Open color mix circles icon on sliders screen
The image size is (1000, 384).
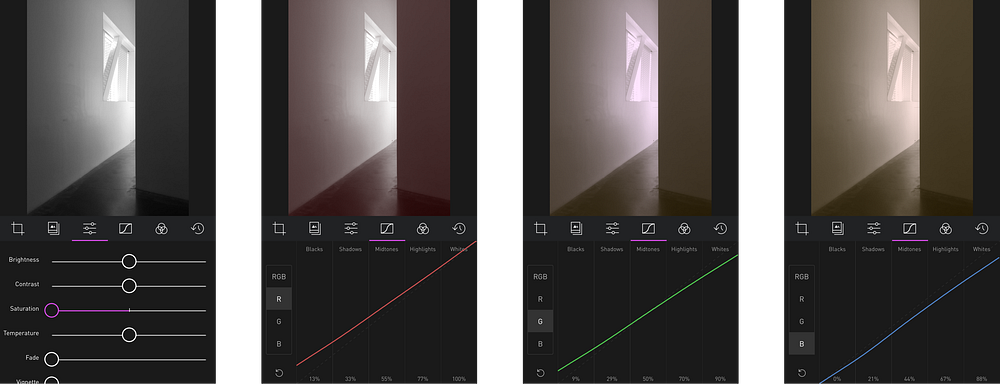[162, 228]
